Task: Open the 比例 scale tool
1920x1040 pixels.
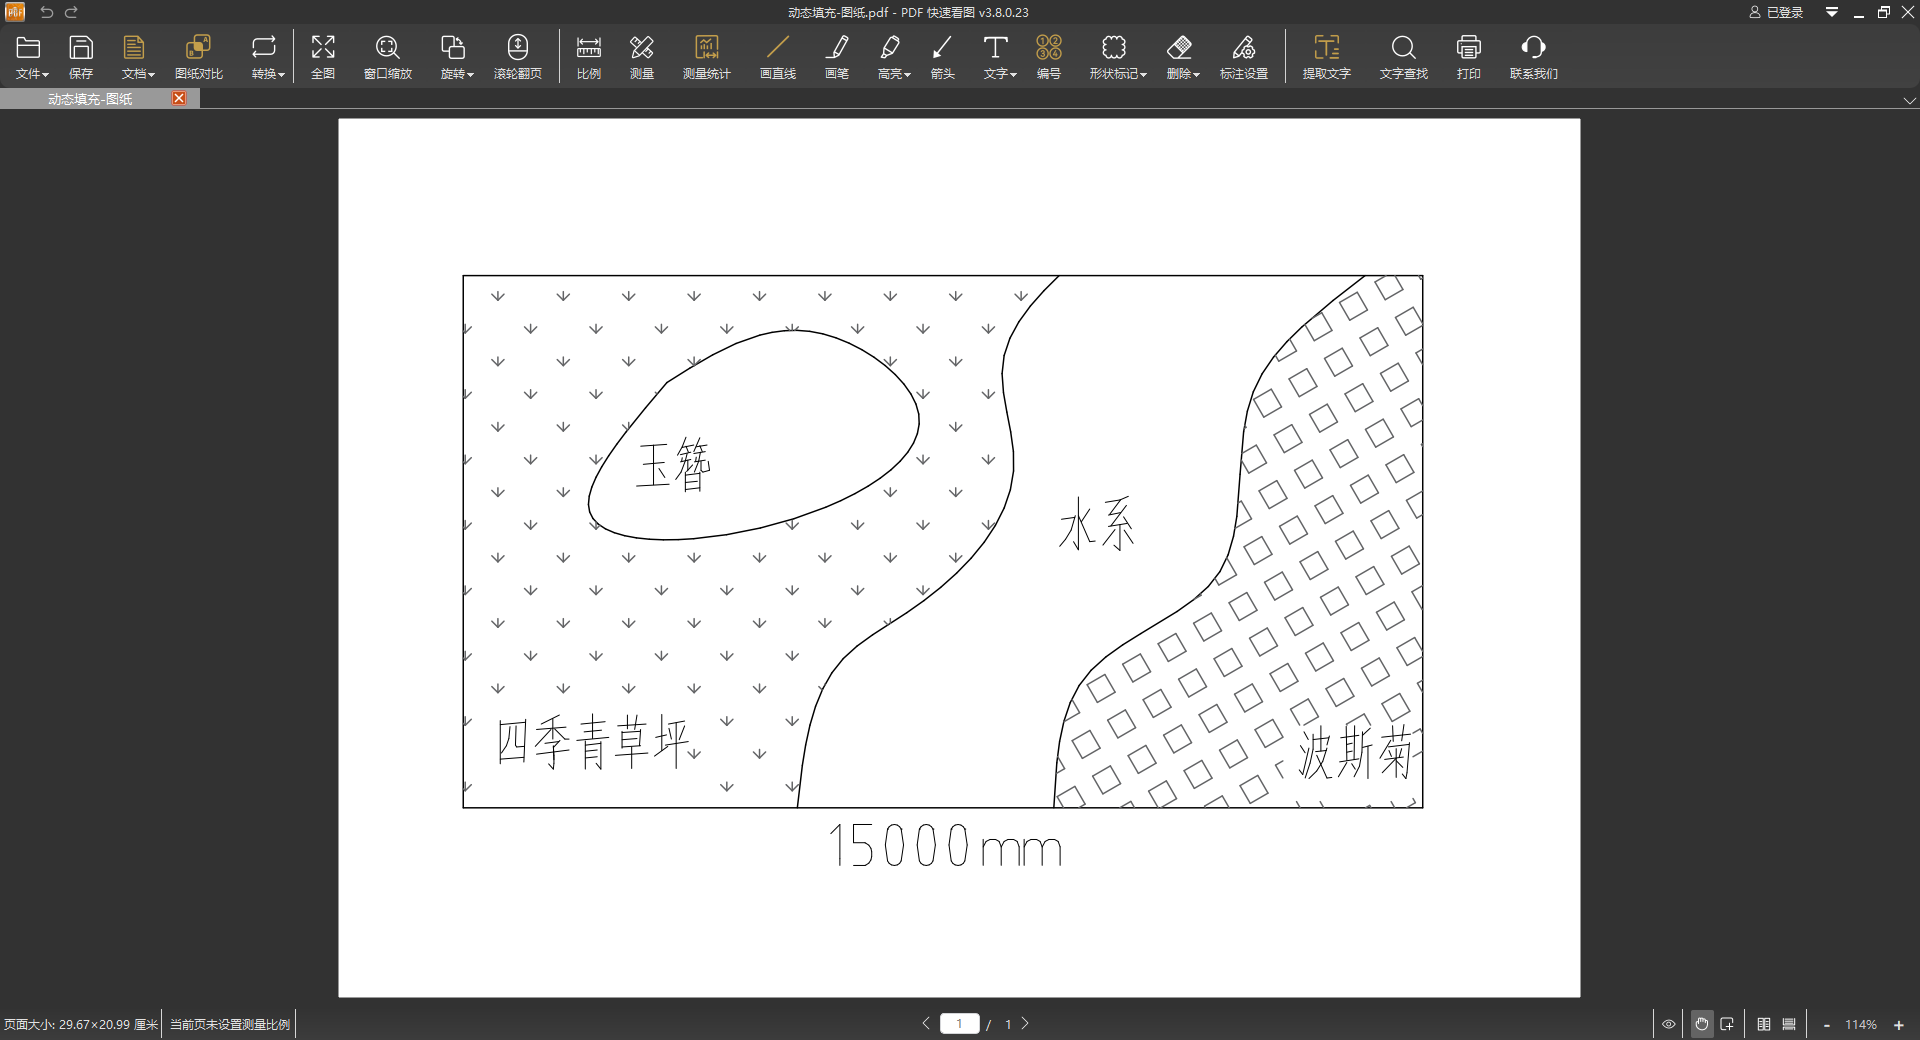Action: pos(589,57)
